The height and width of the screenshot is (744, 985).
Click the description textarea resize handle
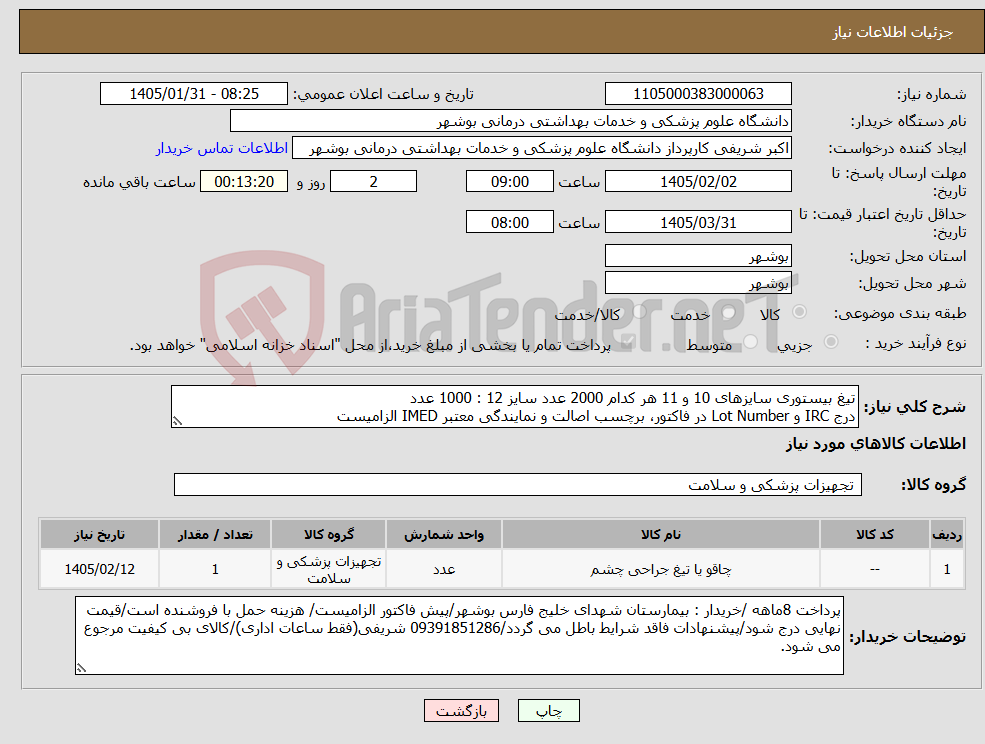click(x=177, y=422)
